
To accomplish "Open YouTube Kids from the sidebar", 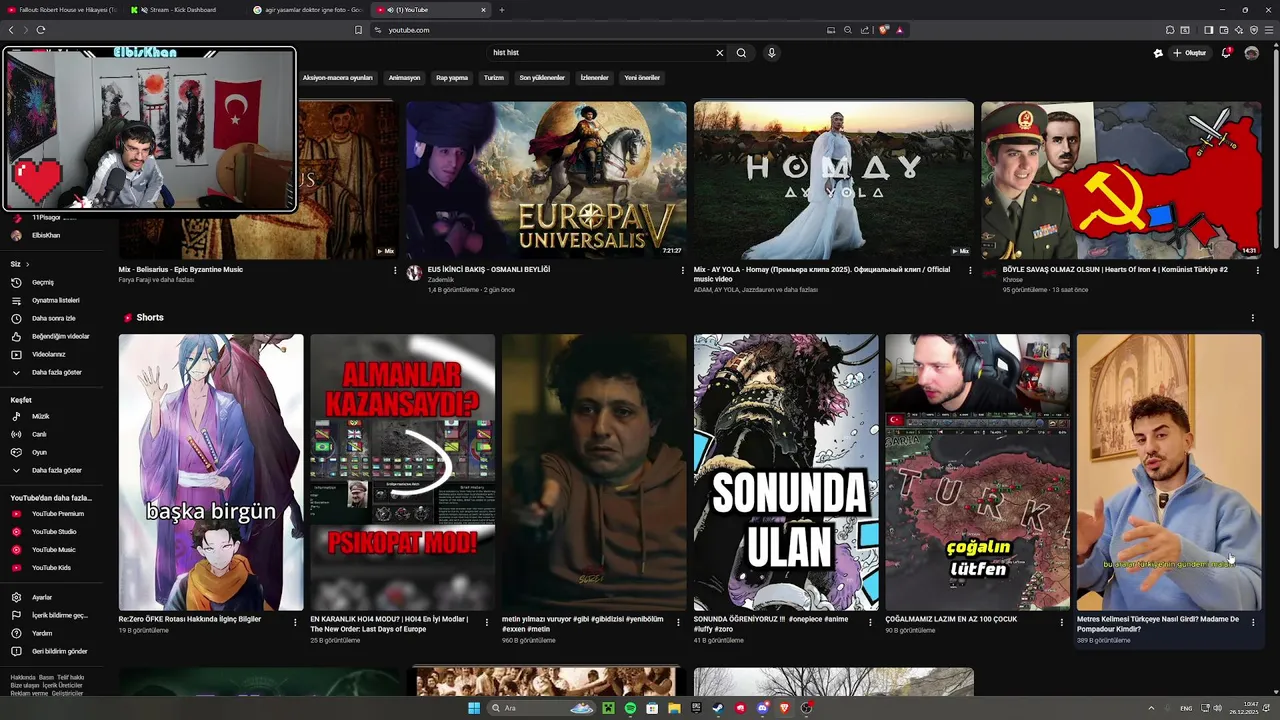I will click(51, 568).
